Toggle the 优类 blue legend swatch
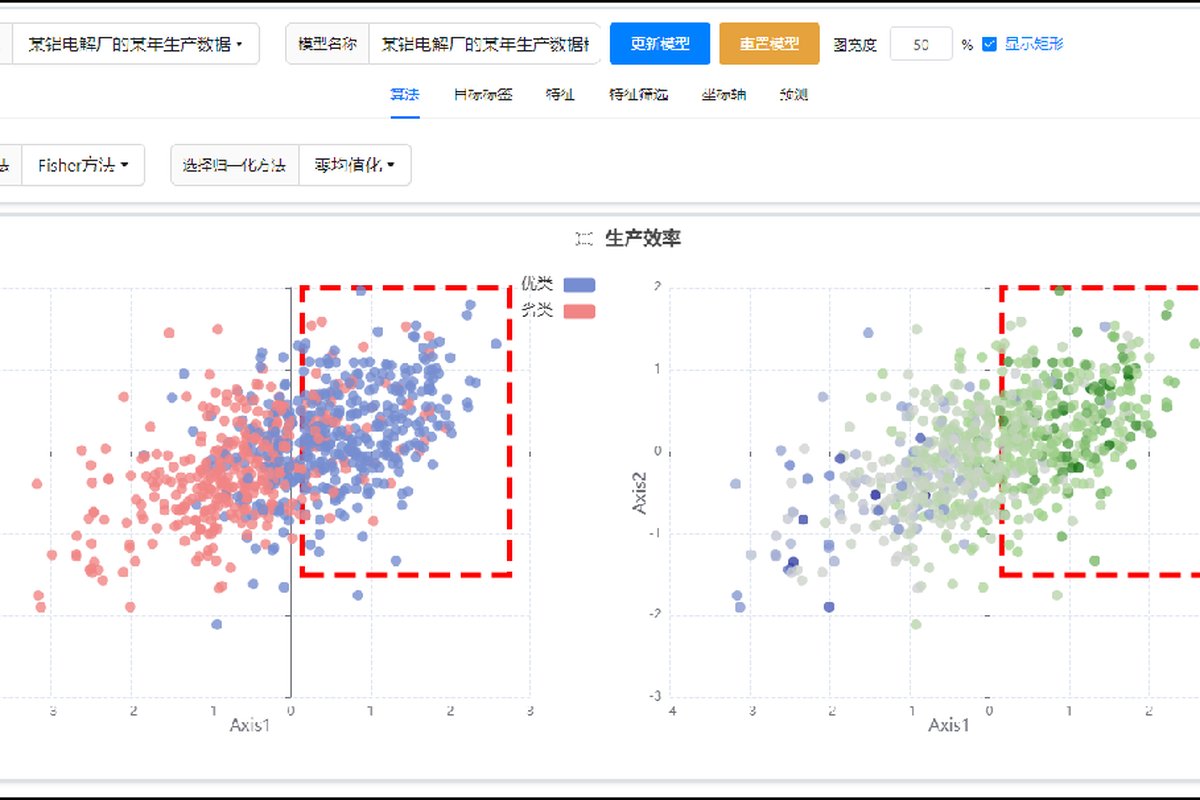1200x800 pixels. pyautogui.click(x=579, y=284)
